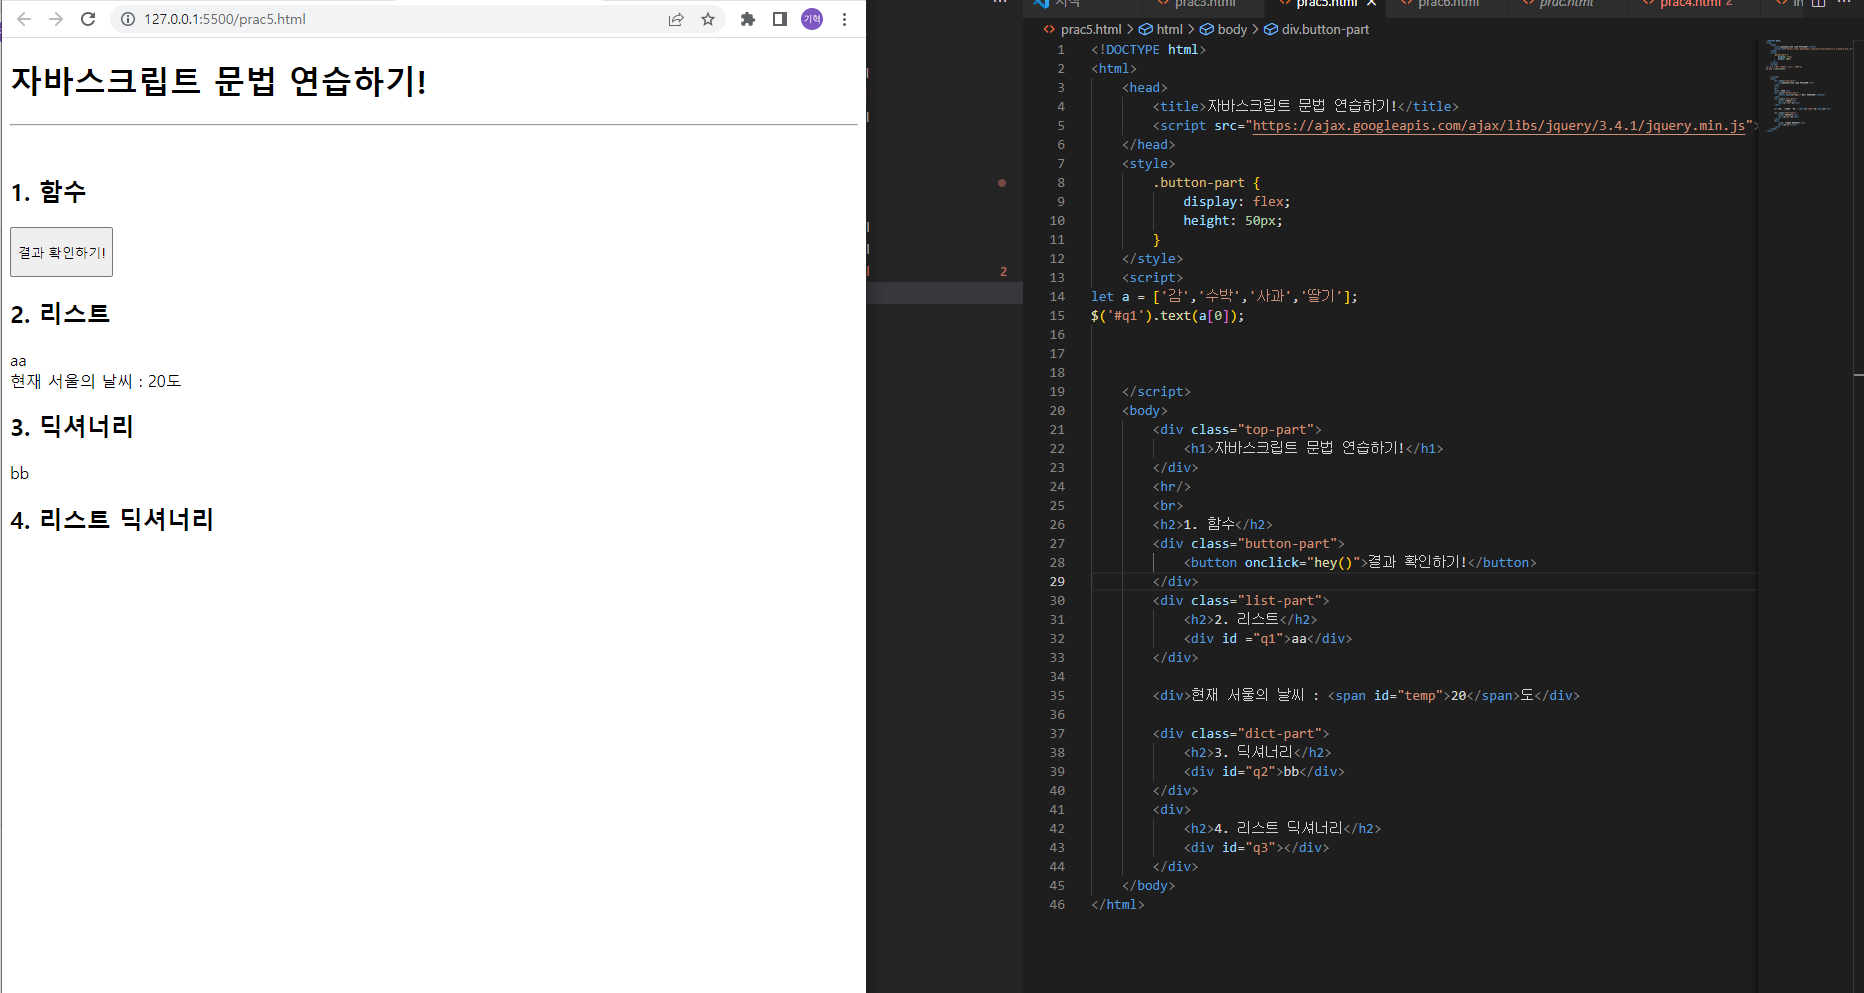
Task: Open the jQuery googleapis script URL link
Action: (1499, 126)
